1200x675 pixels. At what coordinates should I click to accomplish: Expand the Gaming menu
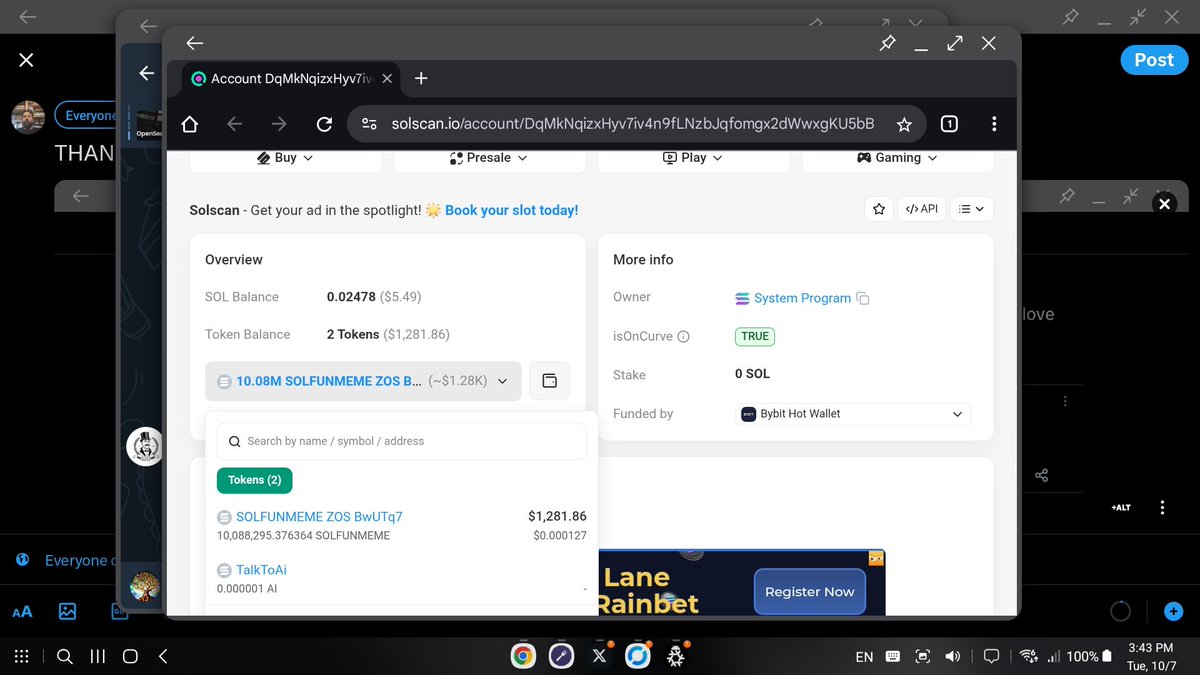[x=897, y=157]
